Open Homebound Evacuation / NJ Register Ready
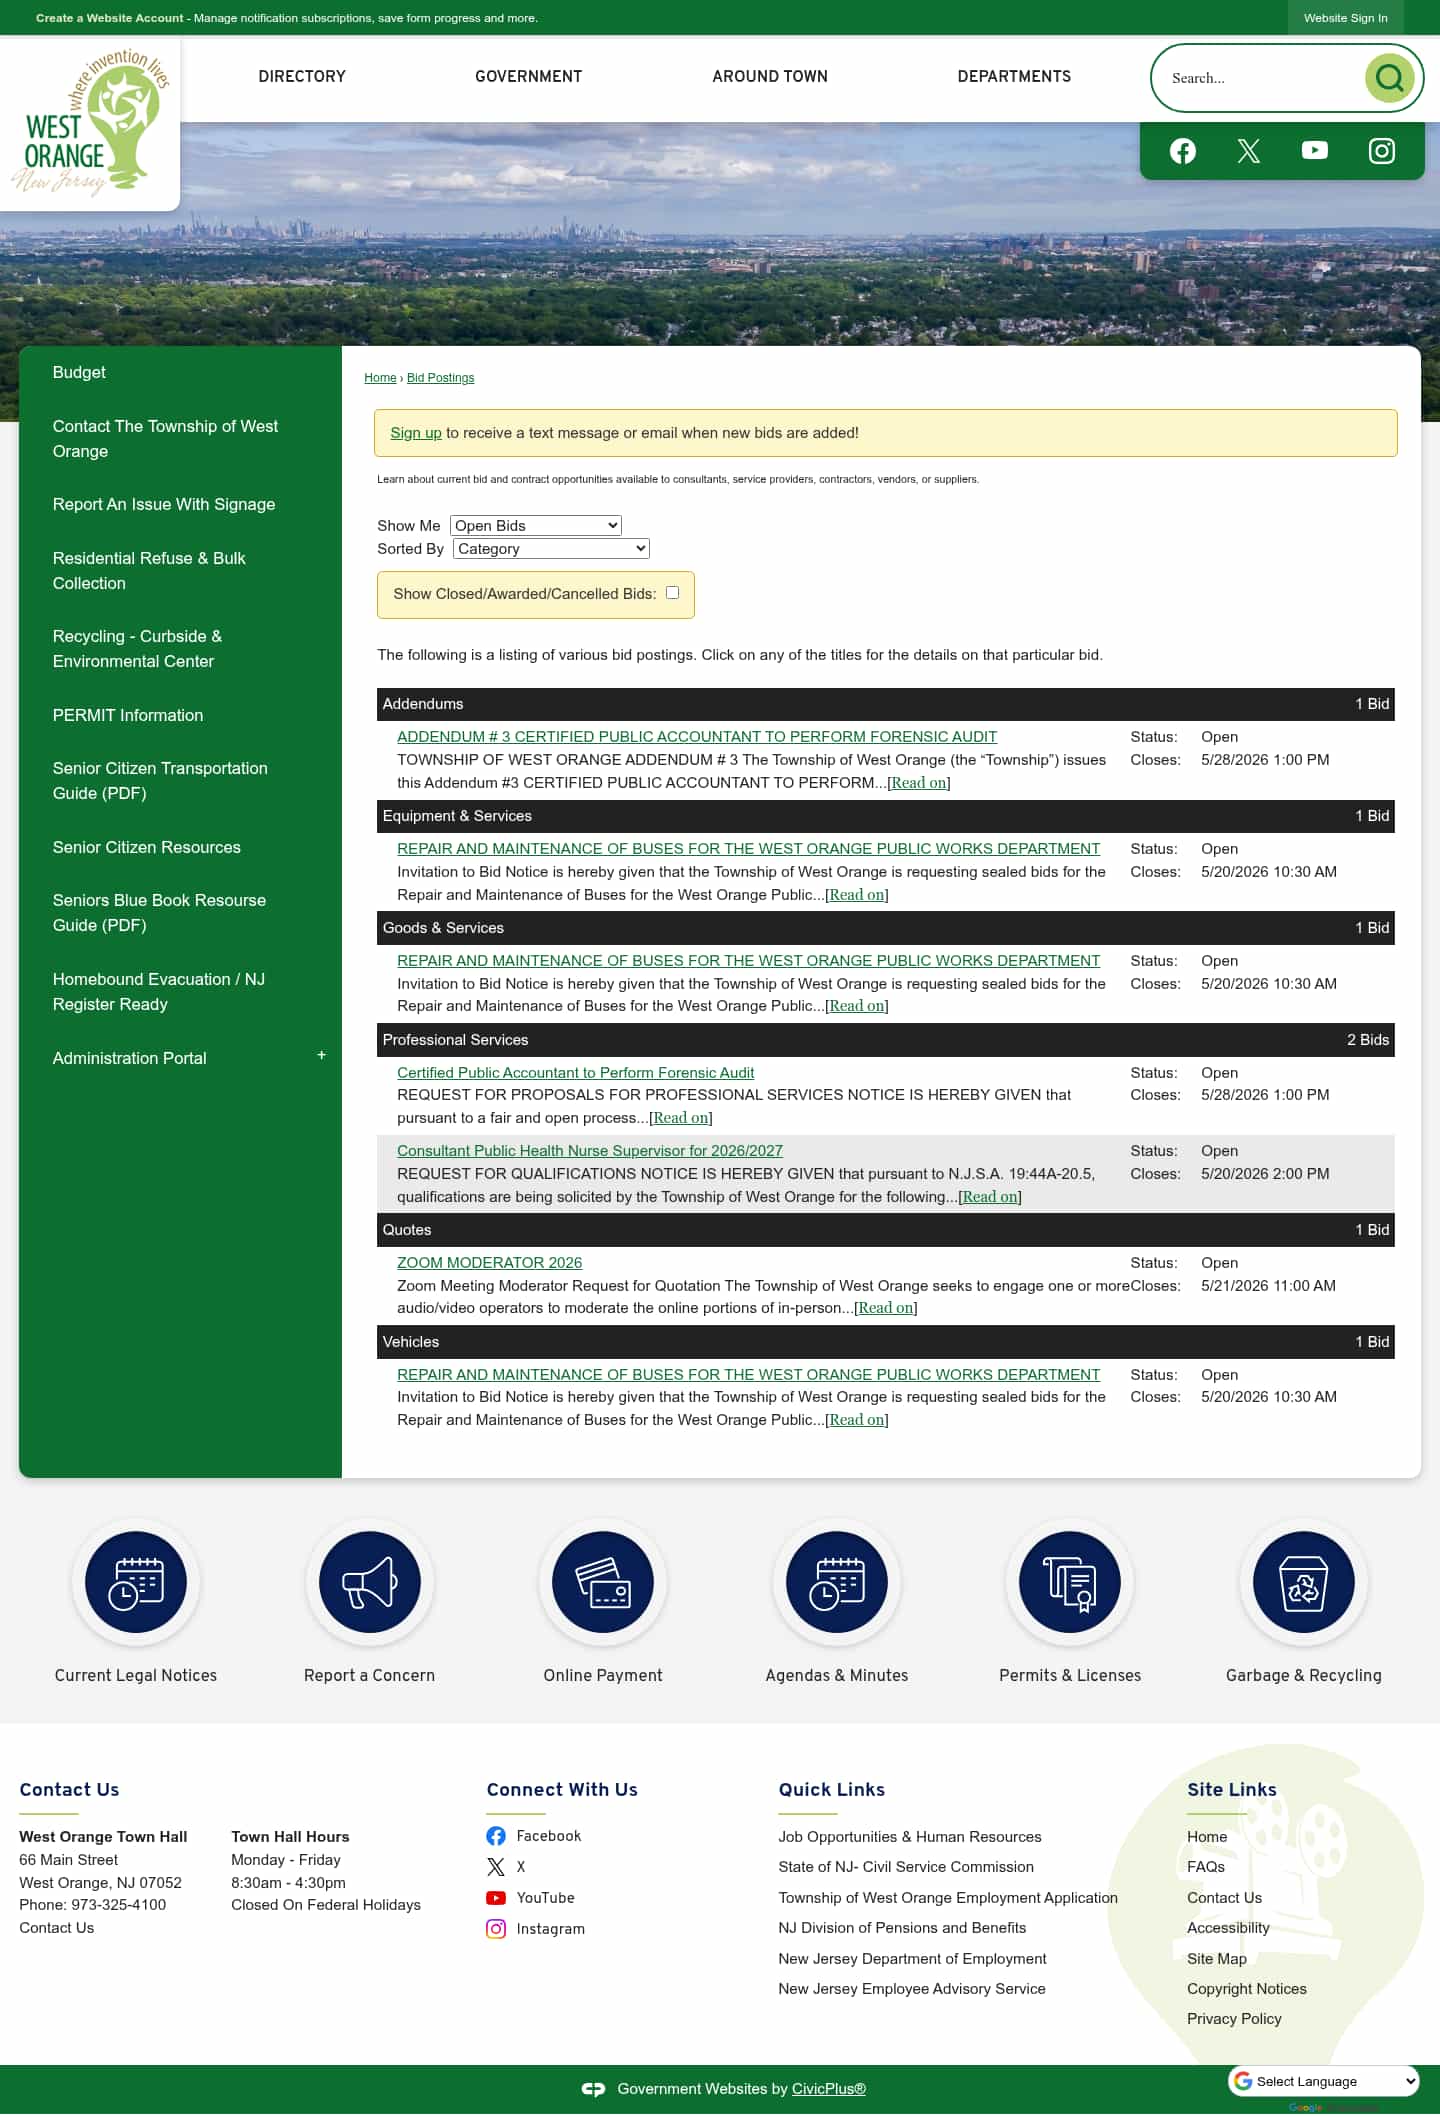Viewport: 1440px width, 2117px height. 159,992
